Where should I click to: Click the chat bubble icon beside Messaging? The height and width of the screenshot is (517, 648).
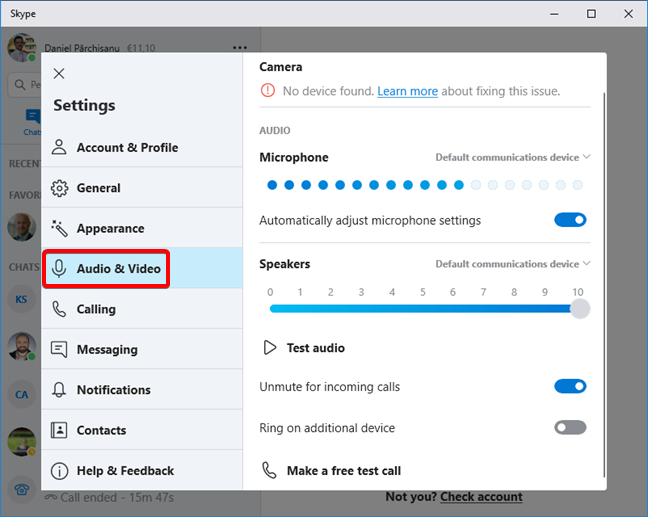[x=59, y=350]
